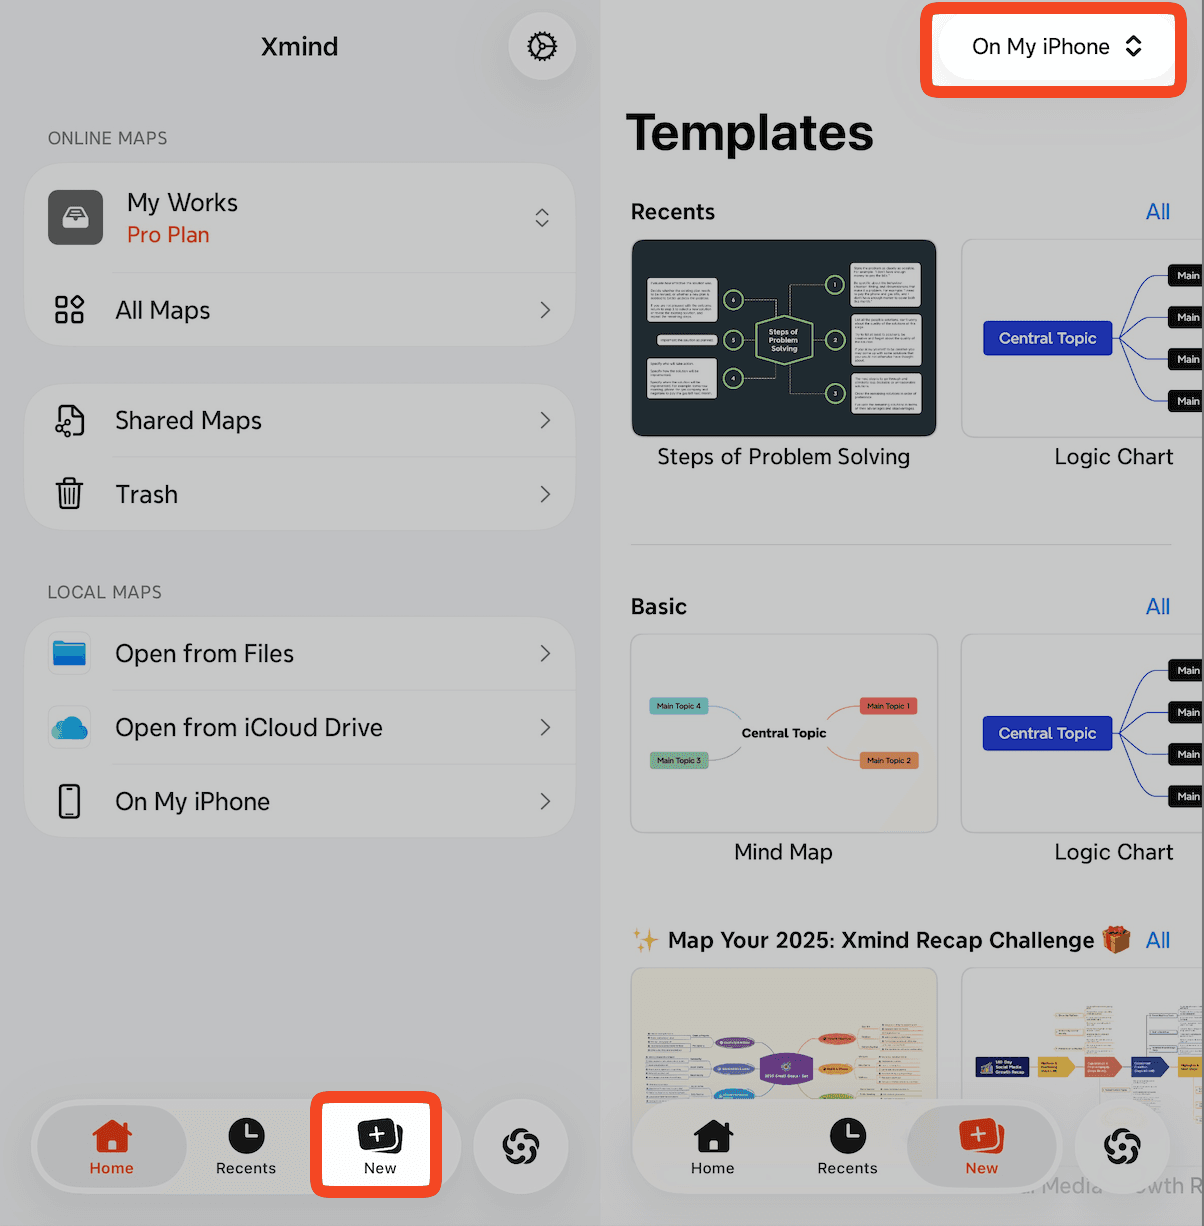This screenshot has width=1204, height=1226.
Task: Open first Recap Challenge mind map thumbnail
Action: [x=784, y=1035]
